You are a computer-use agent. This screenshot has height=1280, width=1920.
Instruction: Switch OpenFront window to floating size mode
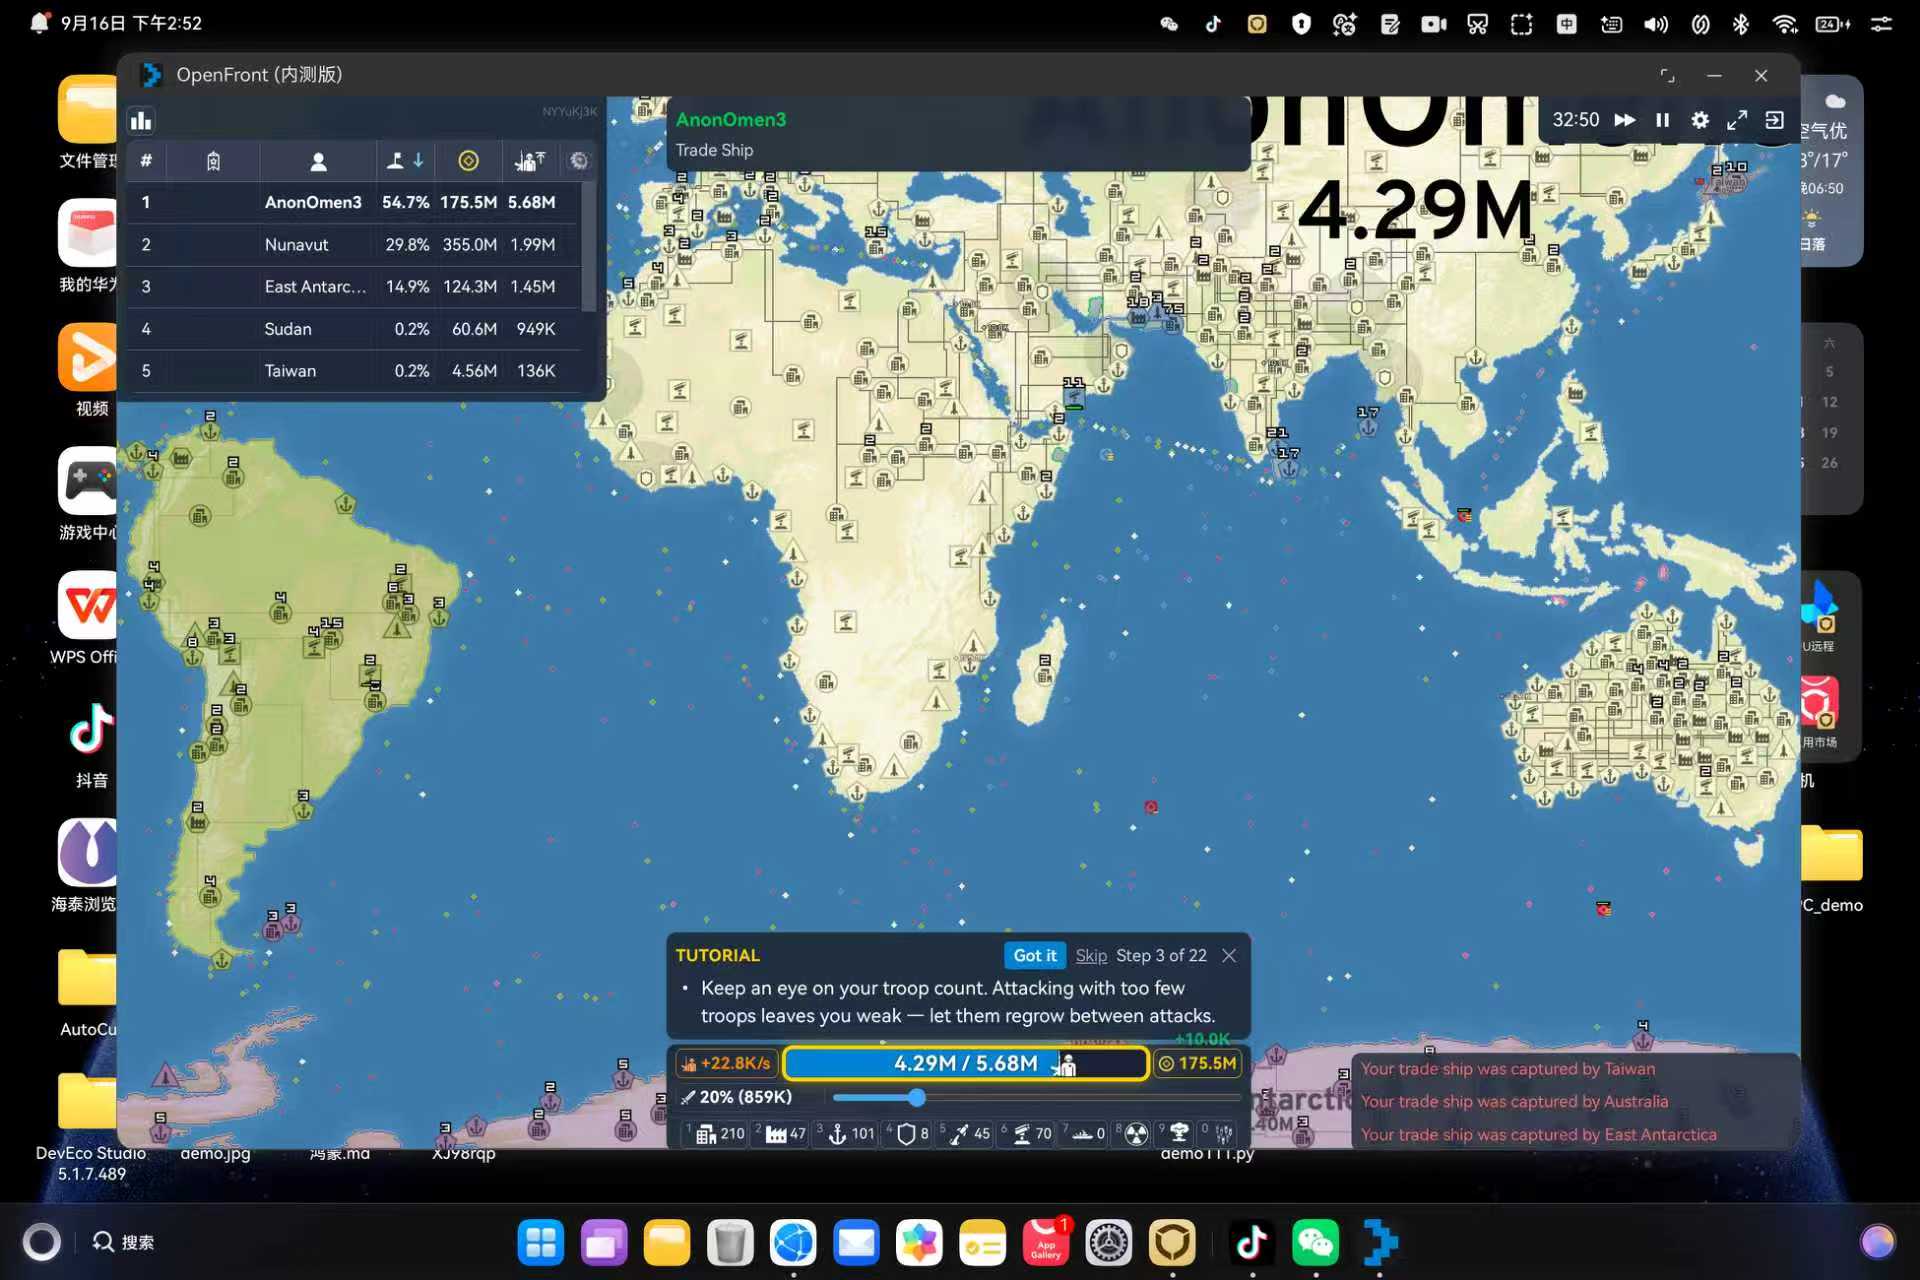(x=1667, y=75)
